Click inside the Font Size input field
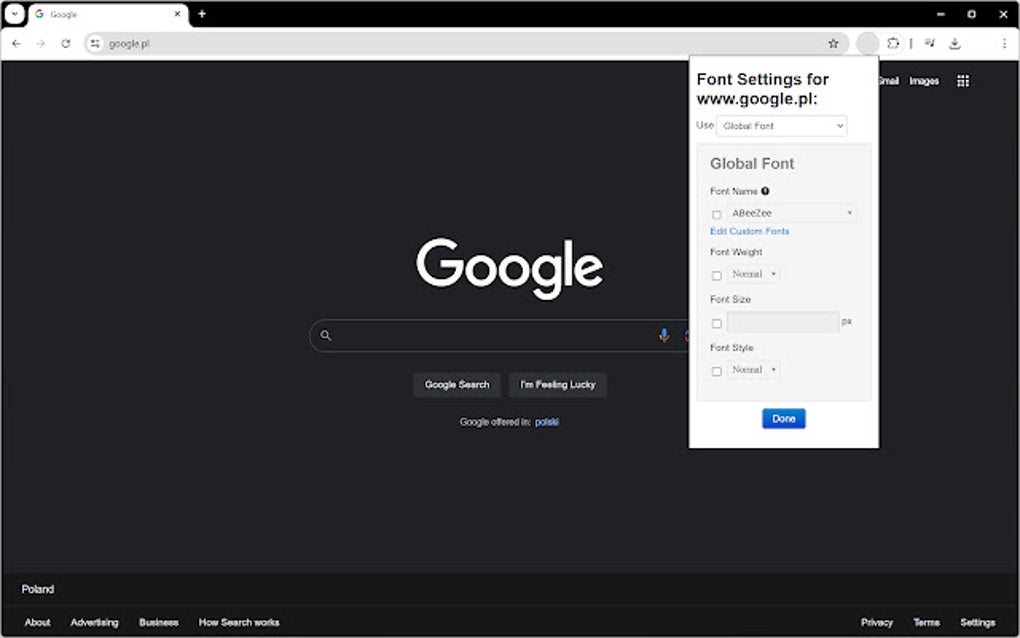 tap(782, 321)
